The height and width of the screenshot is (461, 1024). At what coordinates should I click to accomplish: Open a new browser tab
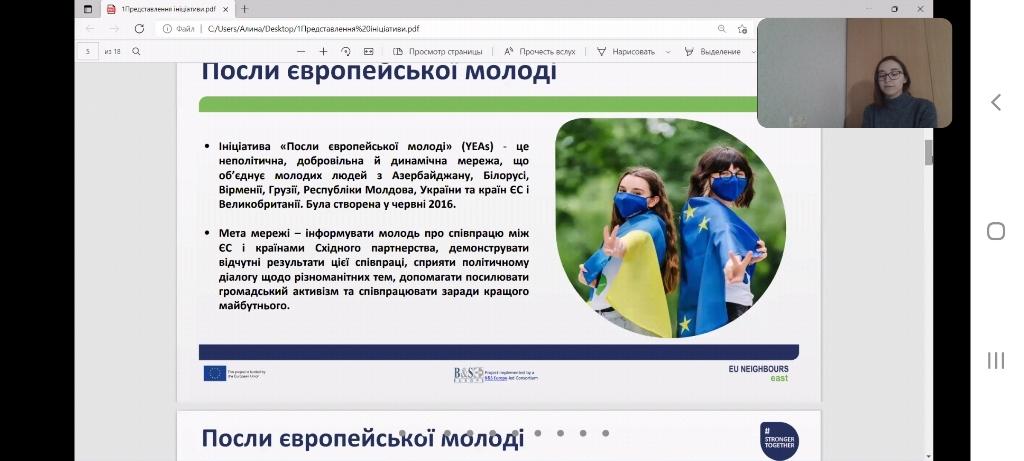click(x=245, y=9)
